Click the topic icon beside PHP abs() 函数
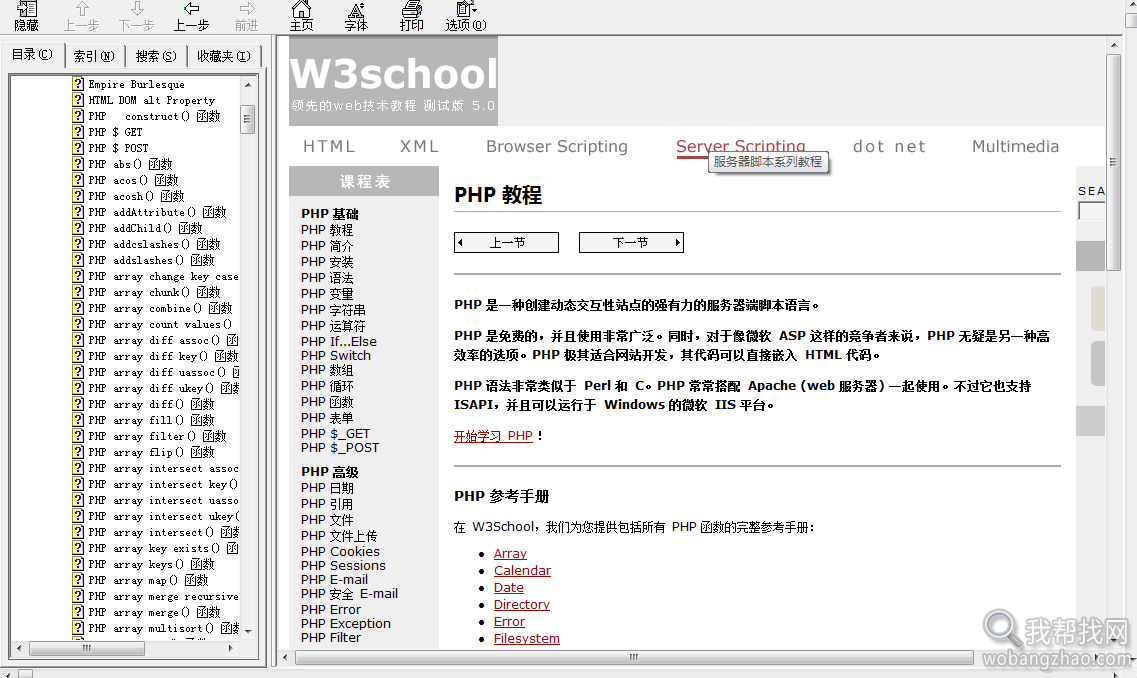 78,164
